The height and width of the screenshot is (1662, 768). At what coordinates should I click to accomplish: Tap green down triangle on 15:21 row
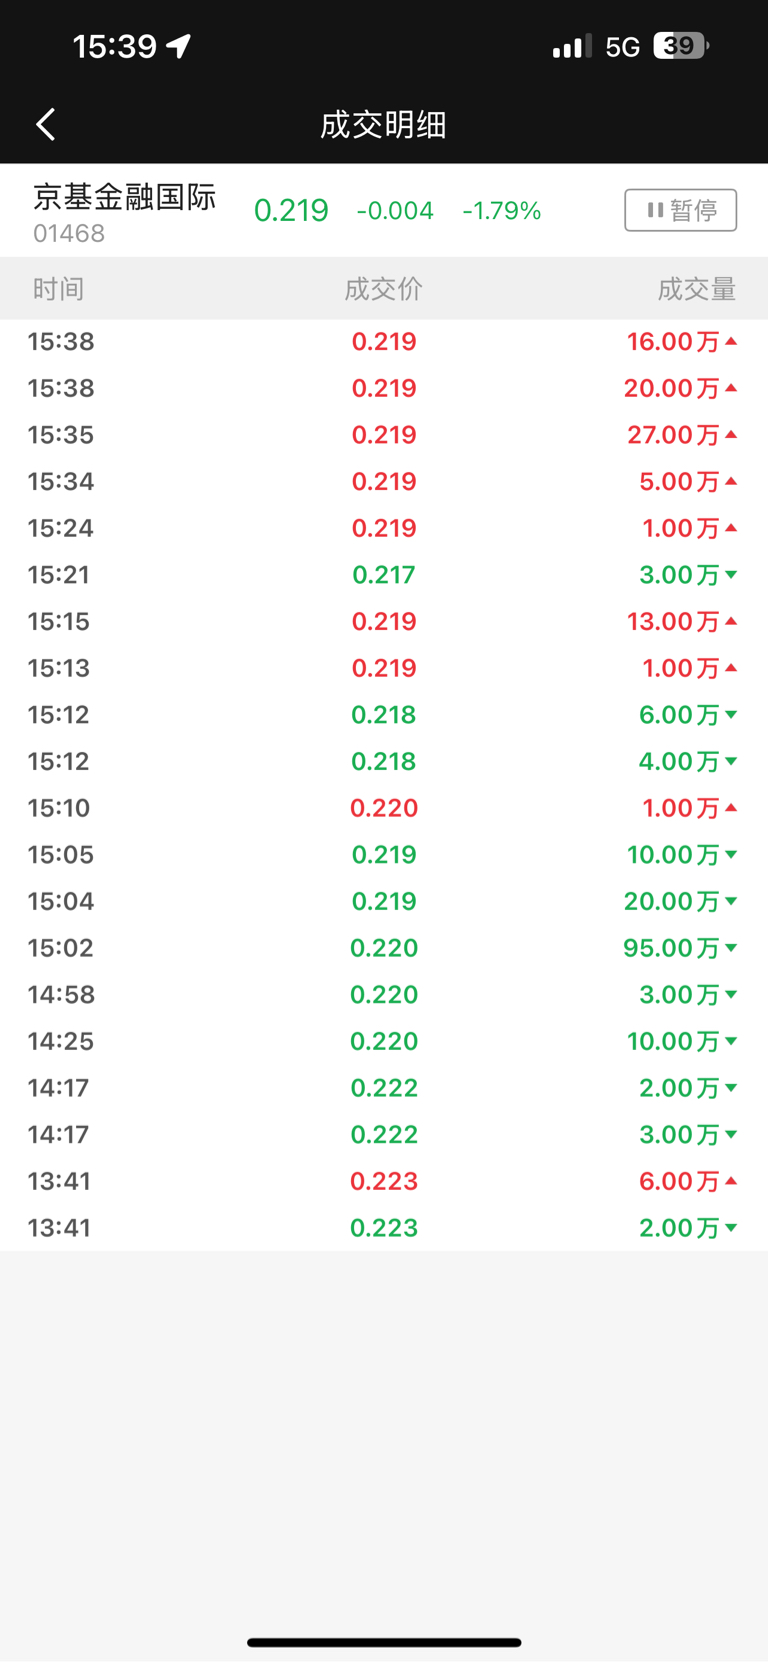(x=731, y=574)
